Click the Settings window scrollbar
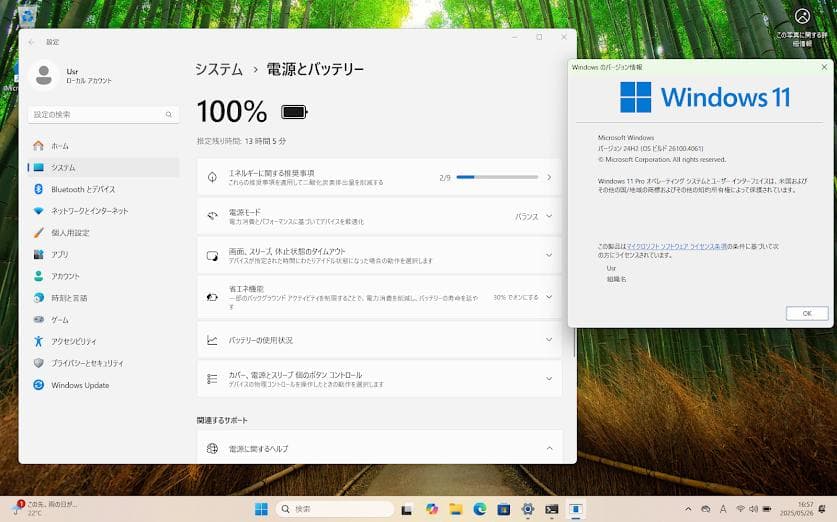Viewport: 837px width, 522px height. pos(574,342)
